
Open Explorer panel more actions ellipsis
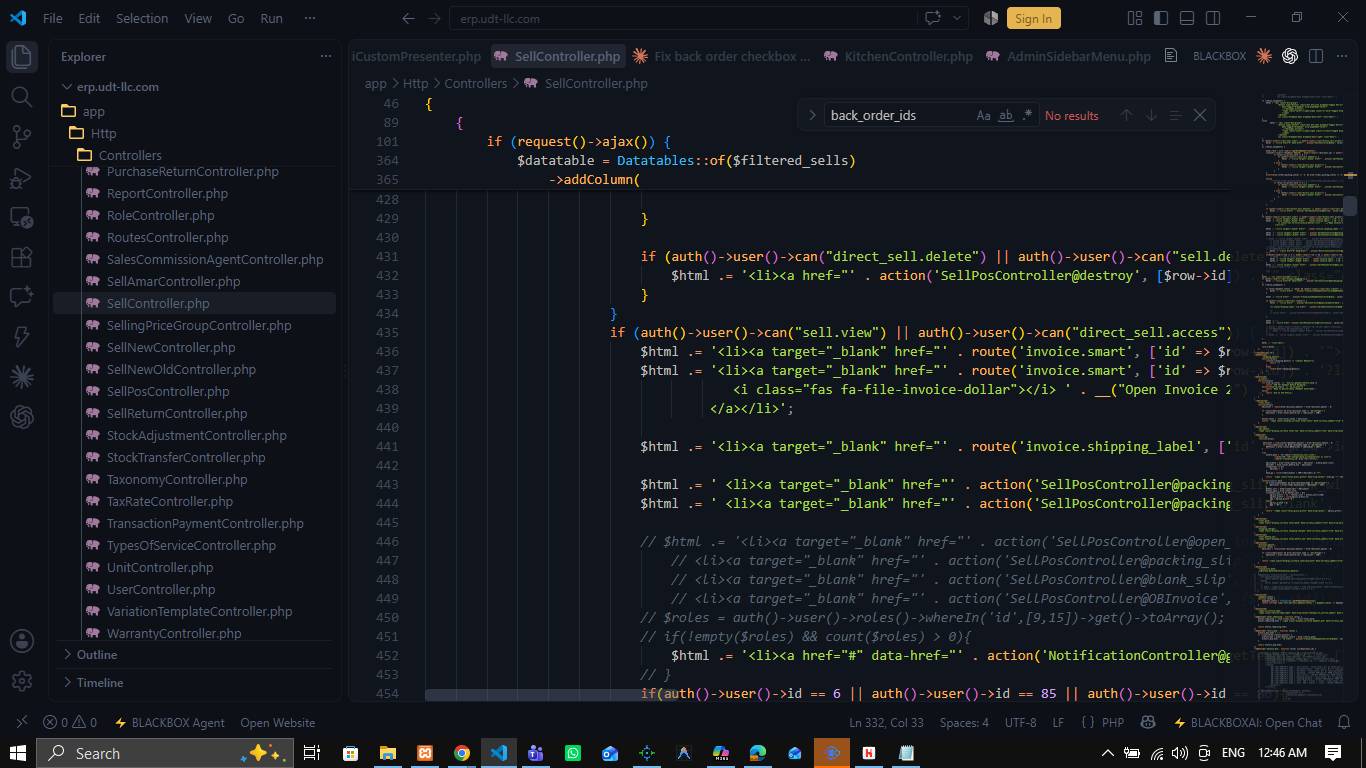tap(325, 56)
